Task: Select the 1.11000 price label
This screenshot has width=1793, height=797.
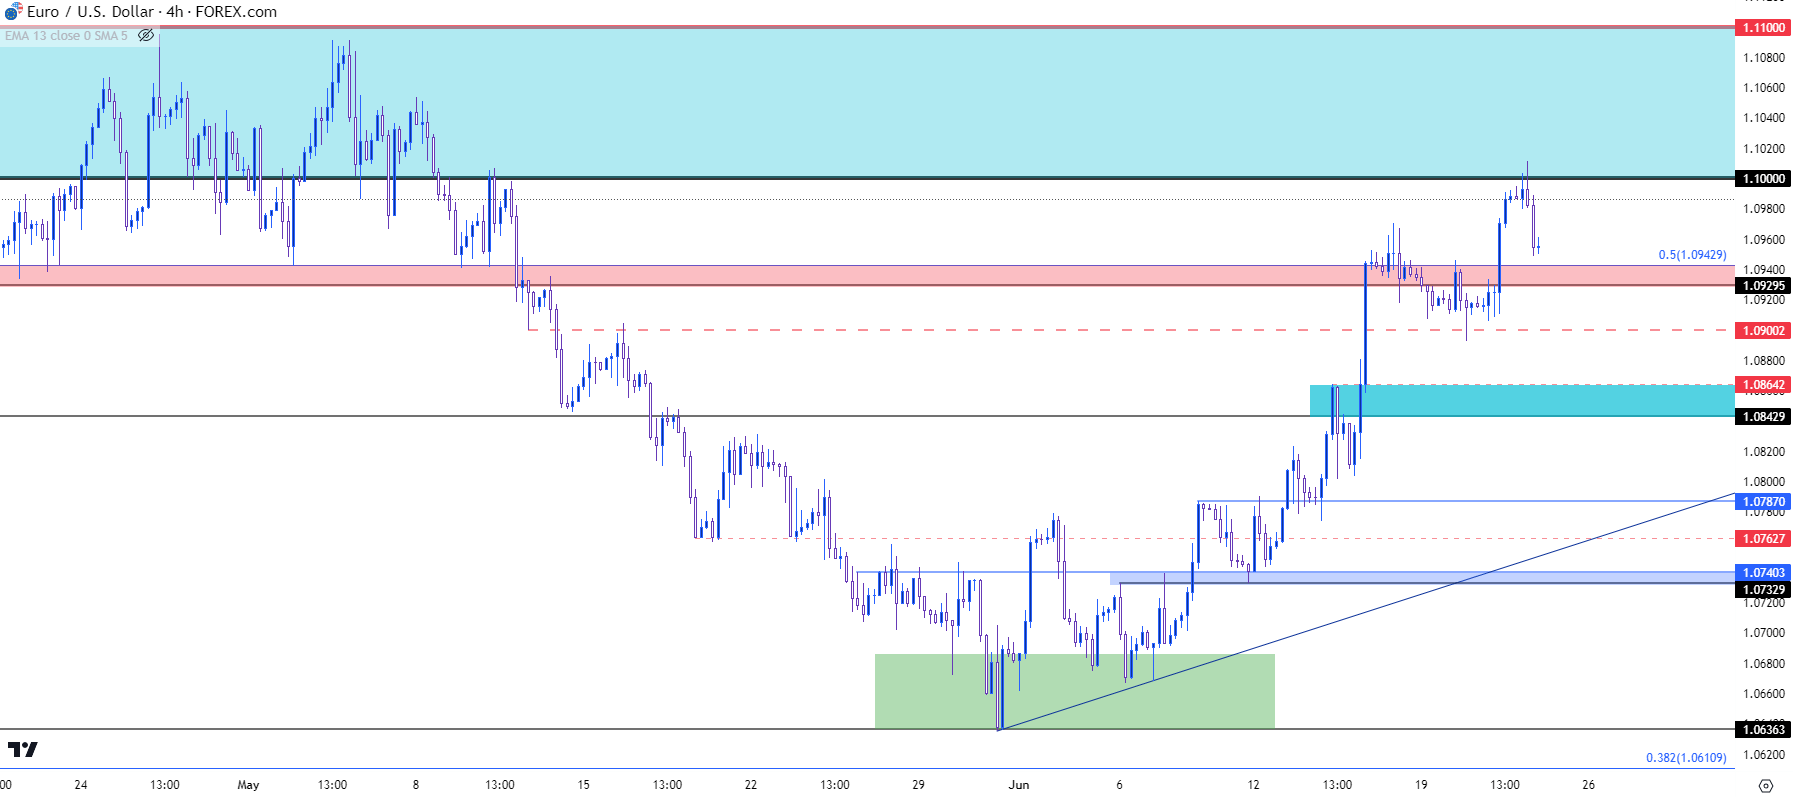Action: [x=1763, y=28]
